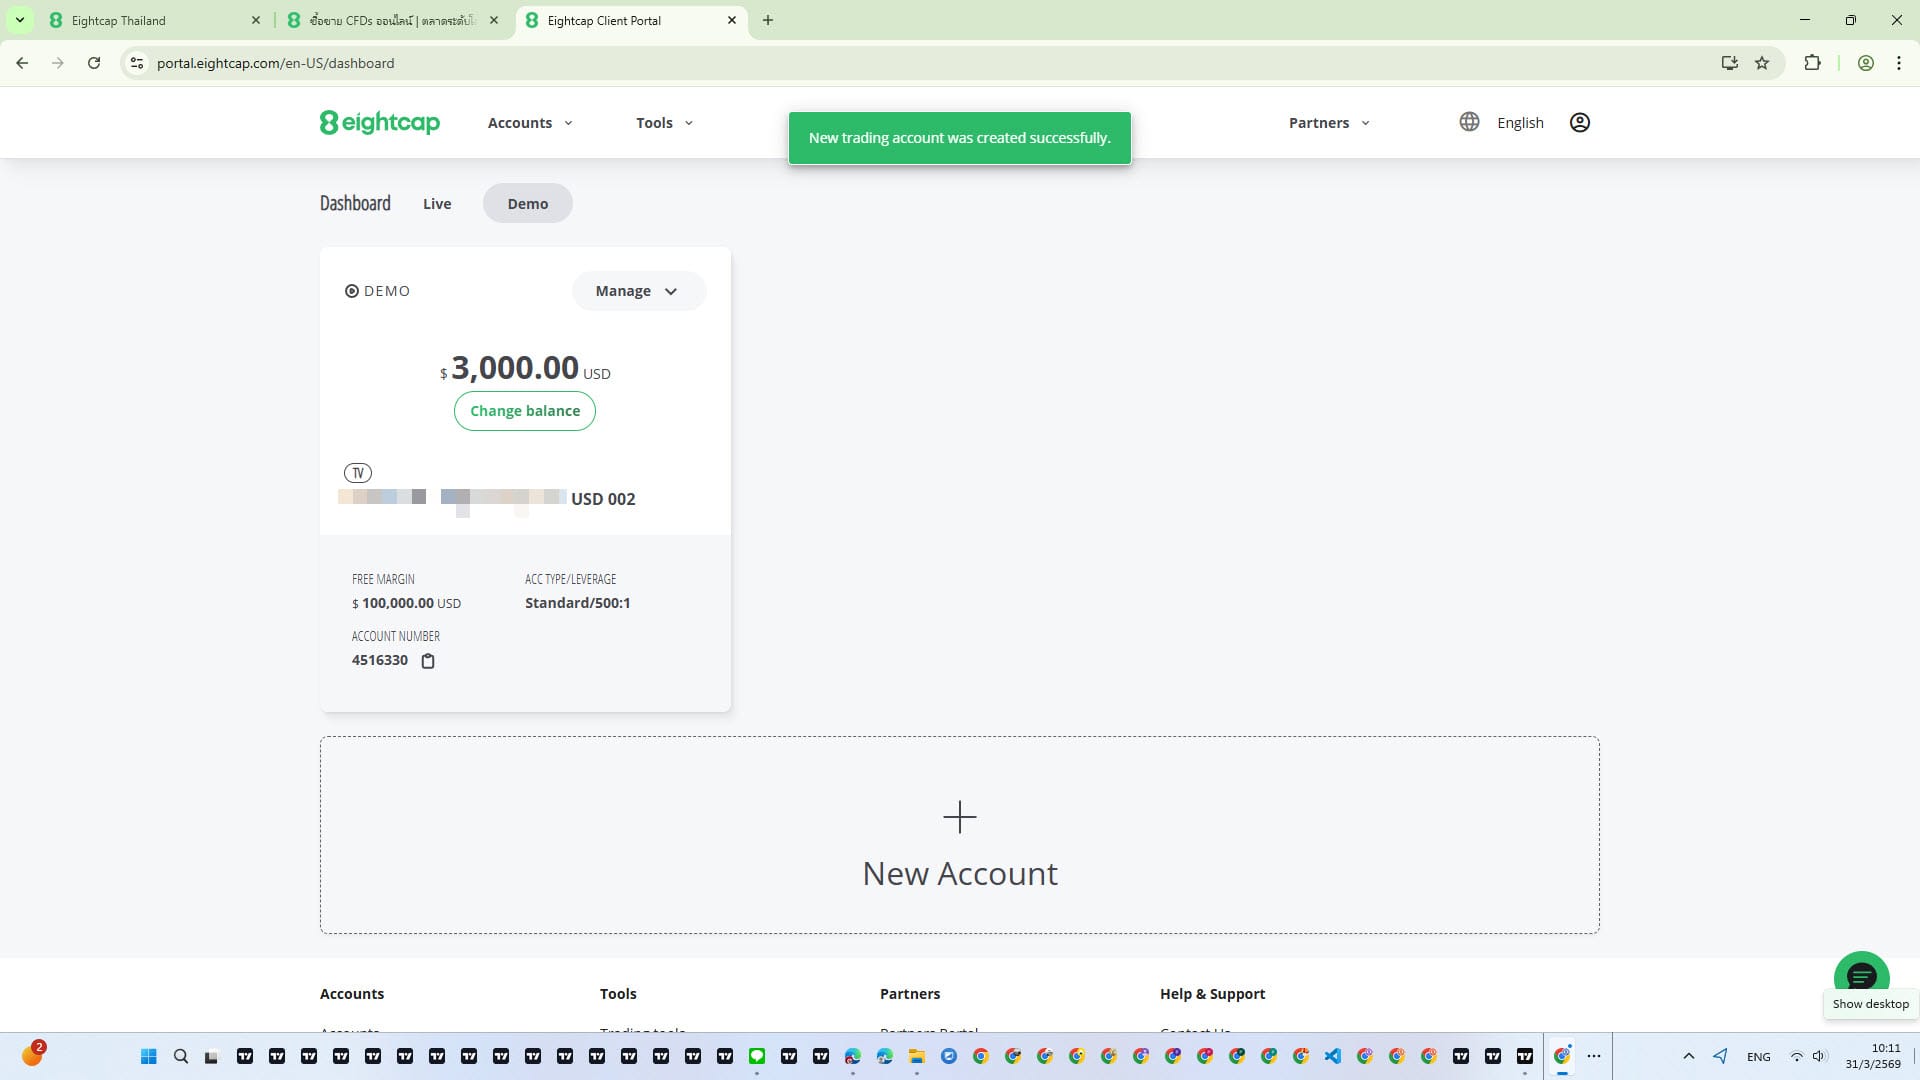Switch to Live accounts toggle
Viewport: 1920px width, 1080px height.
[437, 204]
